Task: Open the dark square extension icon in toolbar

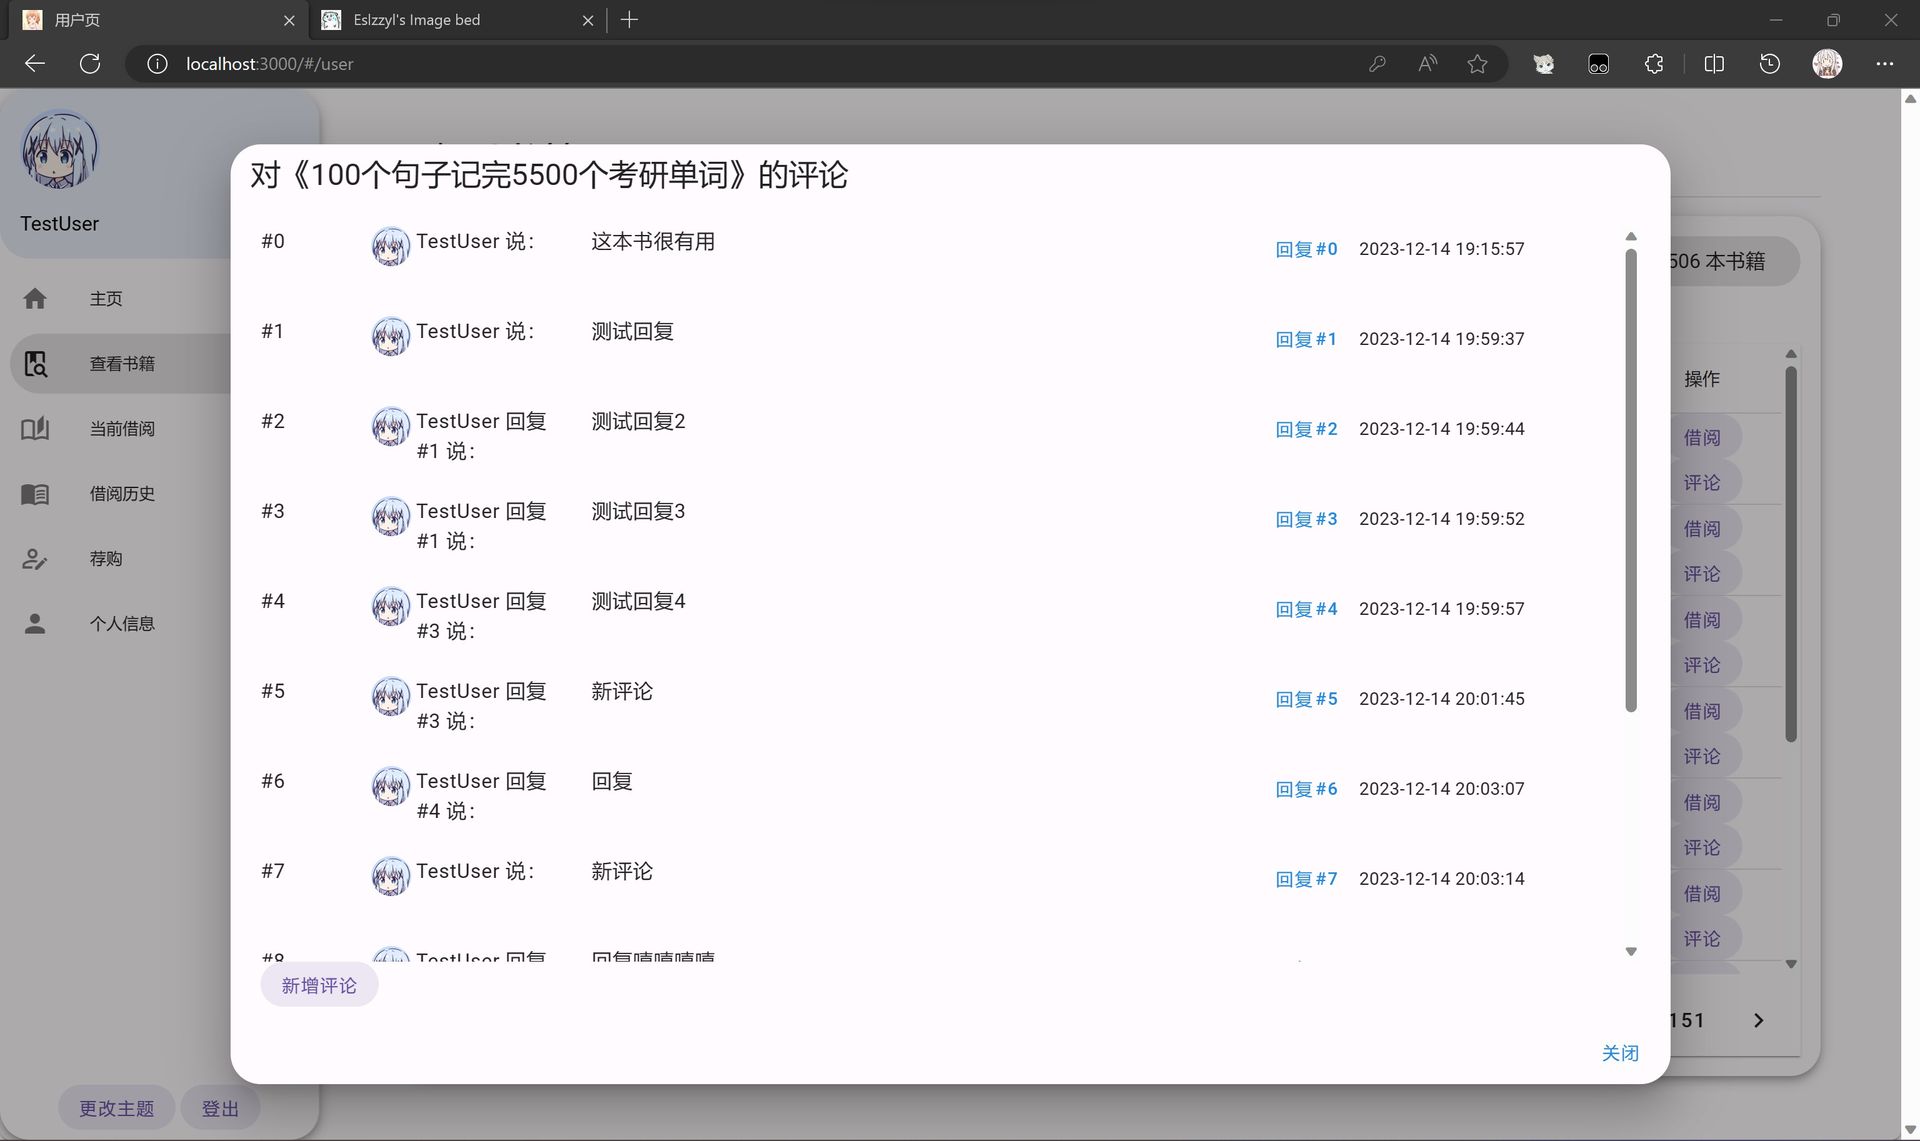Action: pyautogui.click(x=1598, y=64)
